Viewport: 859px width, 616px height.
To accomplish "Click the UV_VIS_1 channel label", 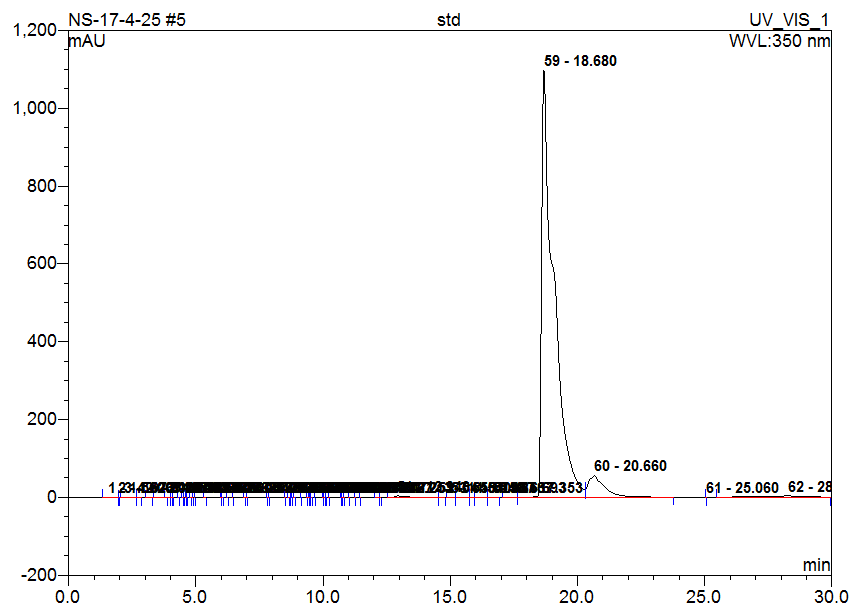I will [790, 20].
